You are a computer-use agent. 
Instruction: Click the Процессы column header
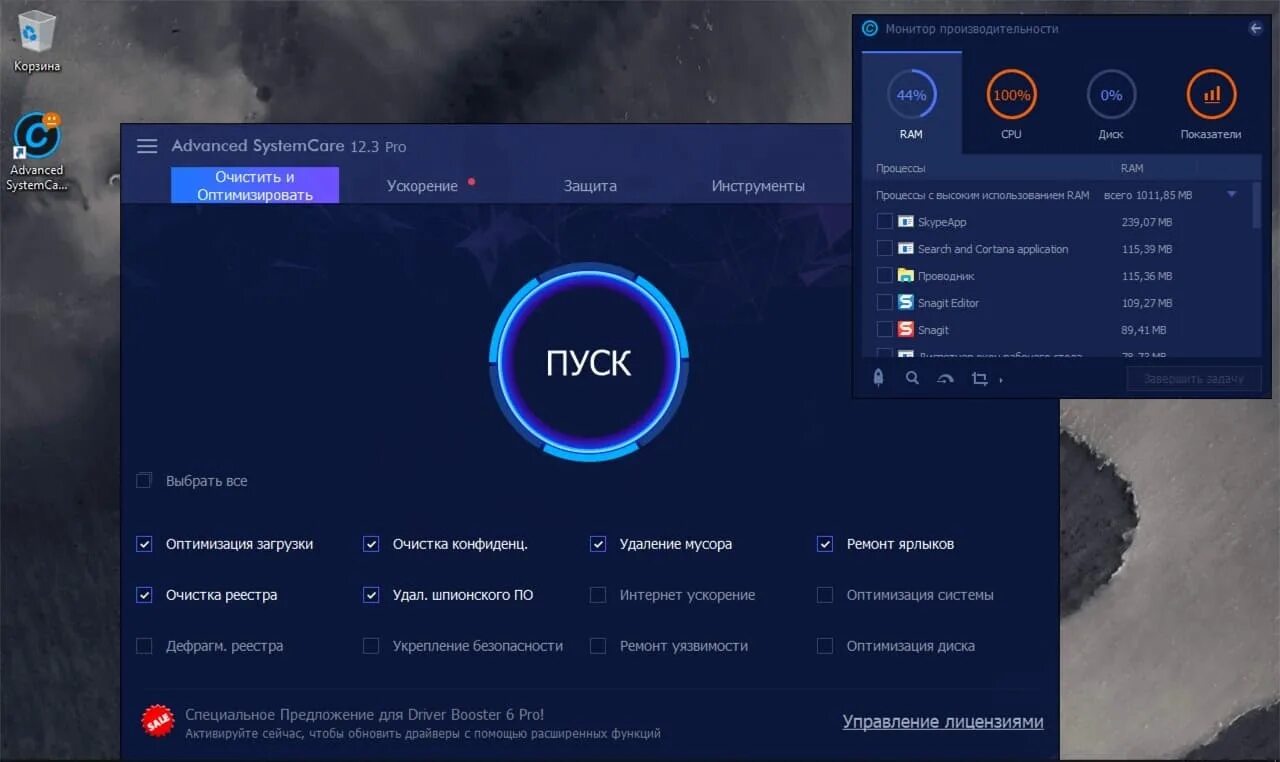900,168
